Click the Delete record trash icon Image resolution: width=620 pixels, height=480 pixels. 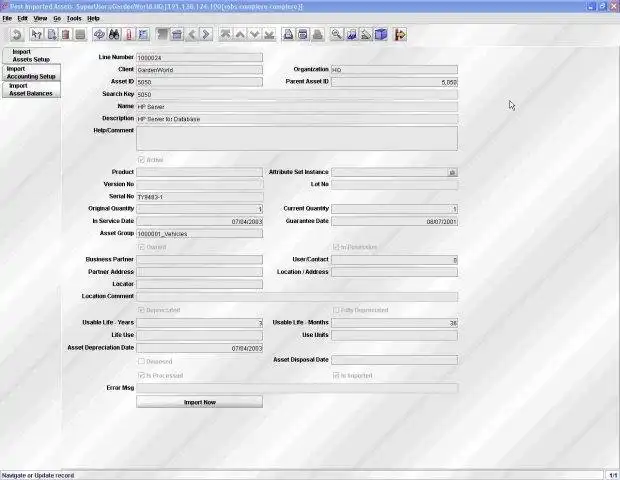click(66, 35)
